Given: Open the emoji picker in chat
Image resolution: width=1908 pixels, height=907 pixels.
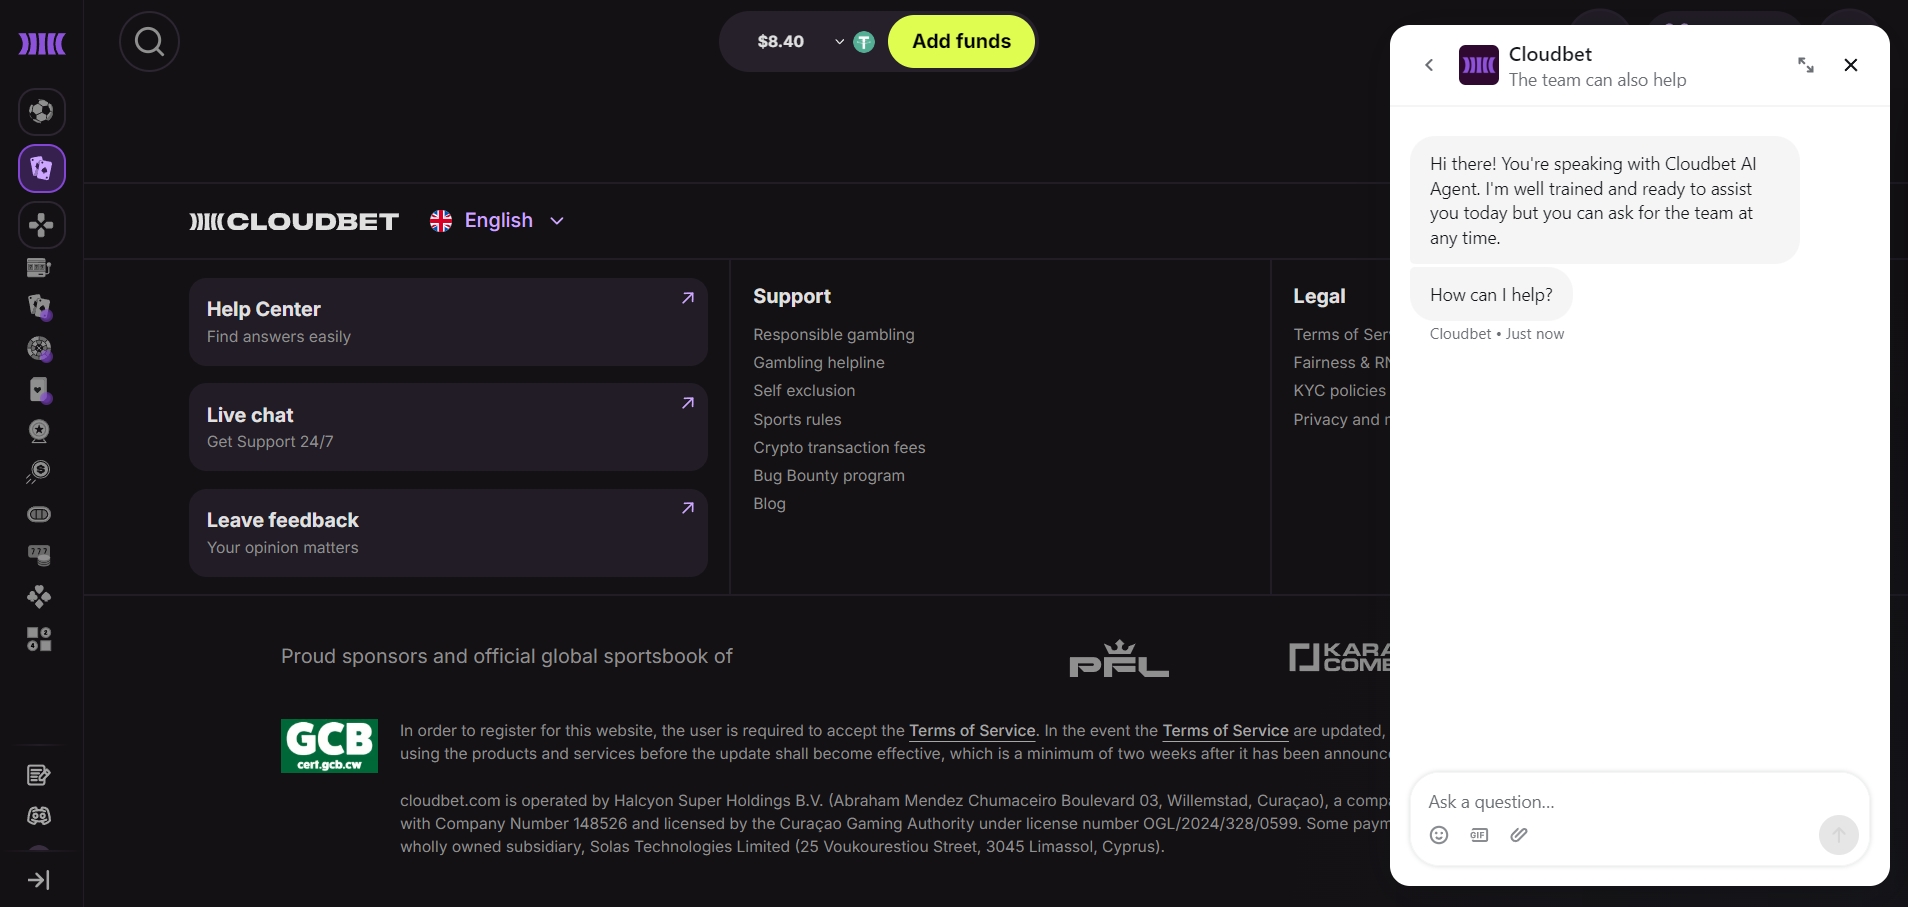Looking at the screenshot, I should 1439,835.
